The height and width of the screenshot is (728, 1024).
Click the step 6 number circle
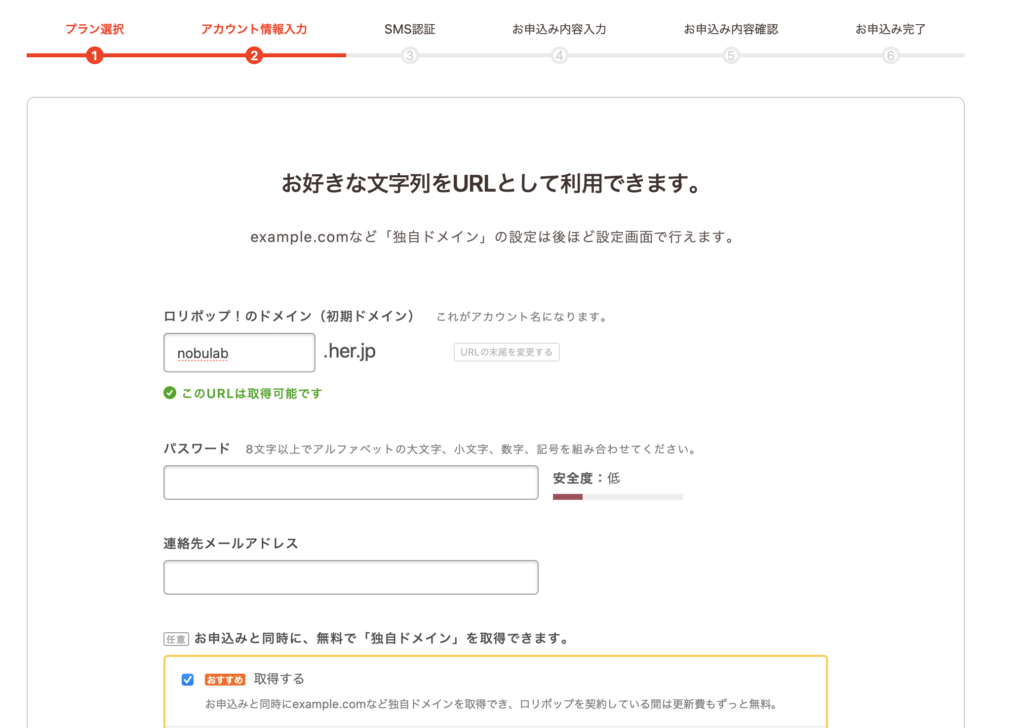point(890,56)
